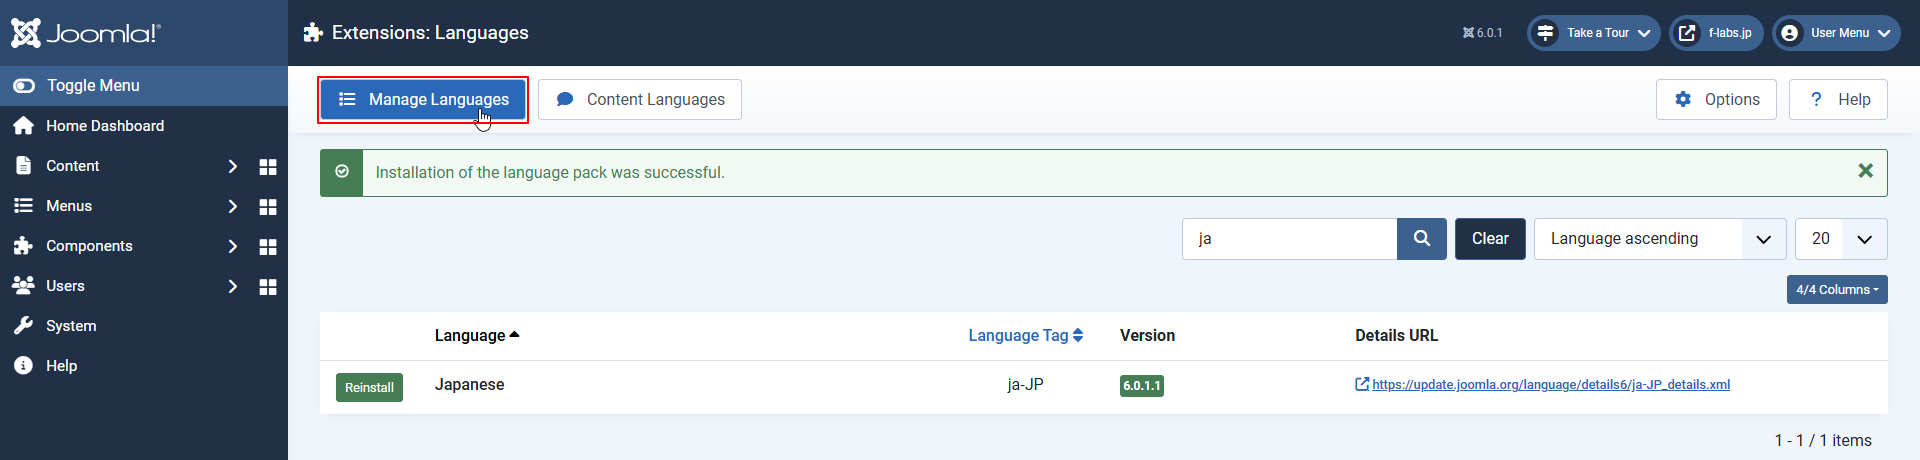Sort by Language Tag column
Viewport: 1920px width, 460px height.
click(1025, 336)
